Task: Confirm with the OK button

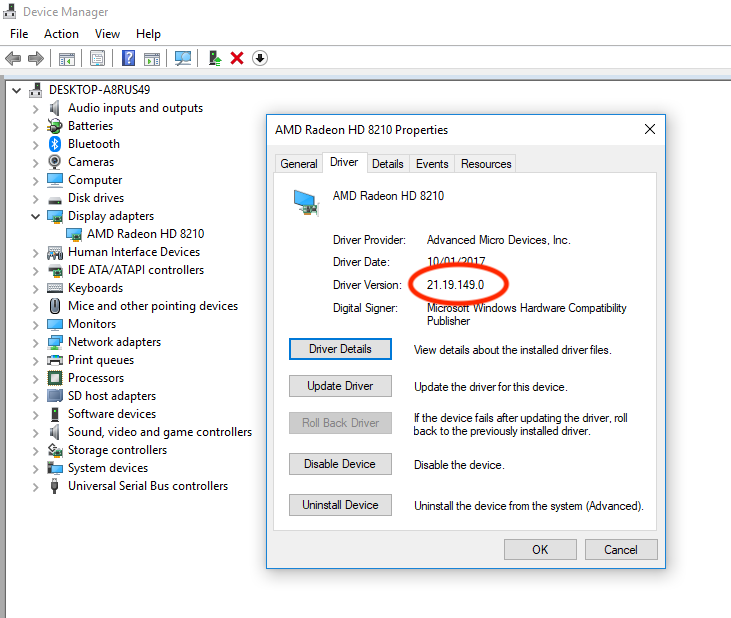Action: pyautogui.click(x=540, y=550)
